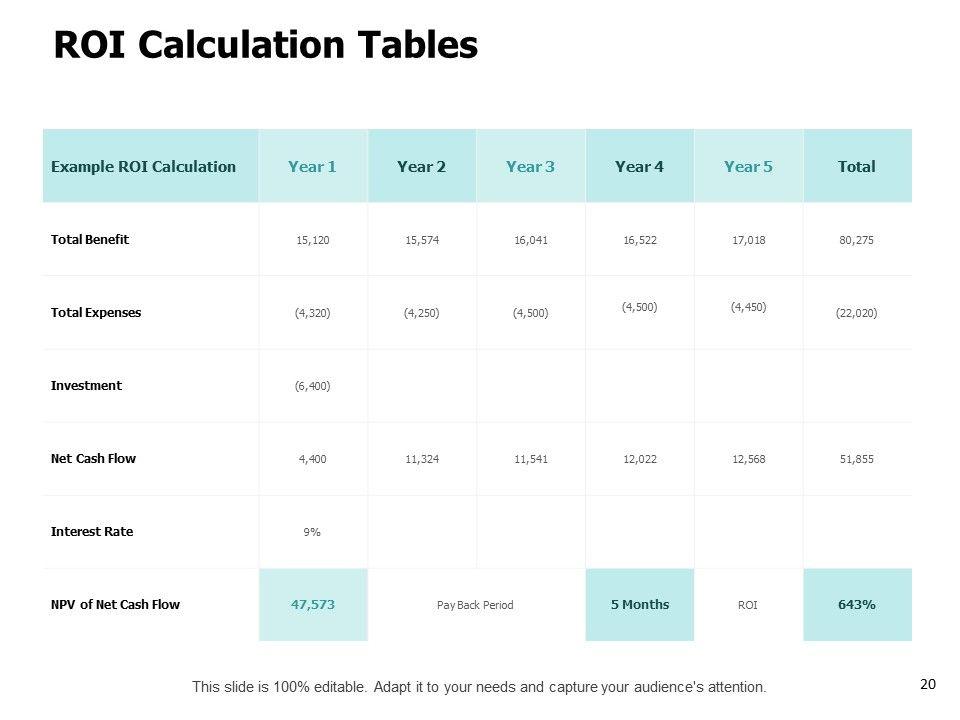Click the Total Benefit row label

click(x=90, y=240)
